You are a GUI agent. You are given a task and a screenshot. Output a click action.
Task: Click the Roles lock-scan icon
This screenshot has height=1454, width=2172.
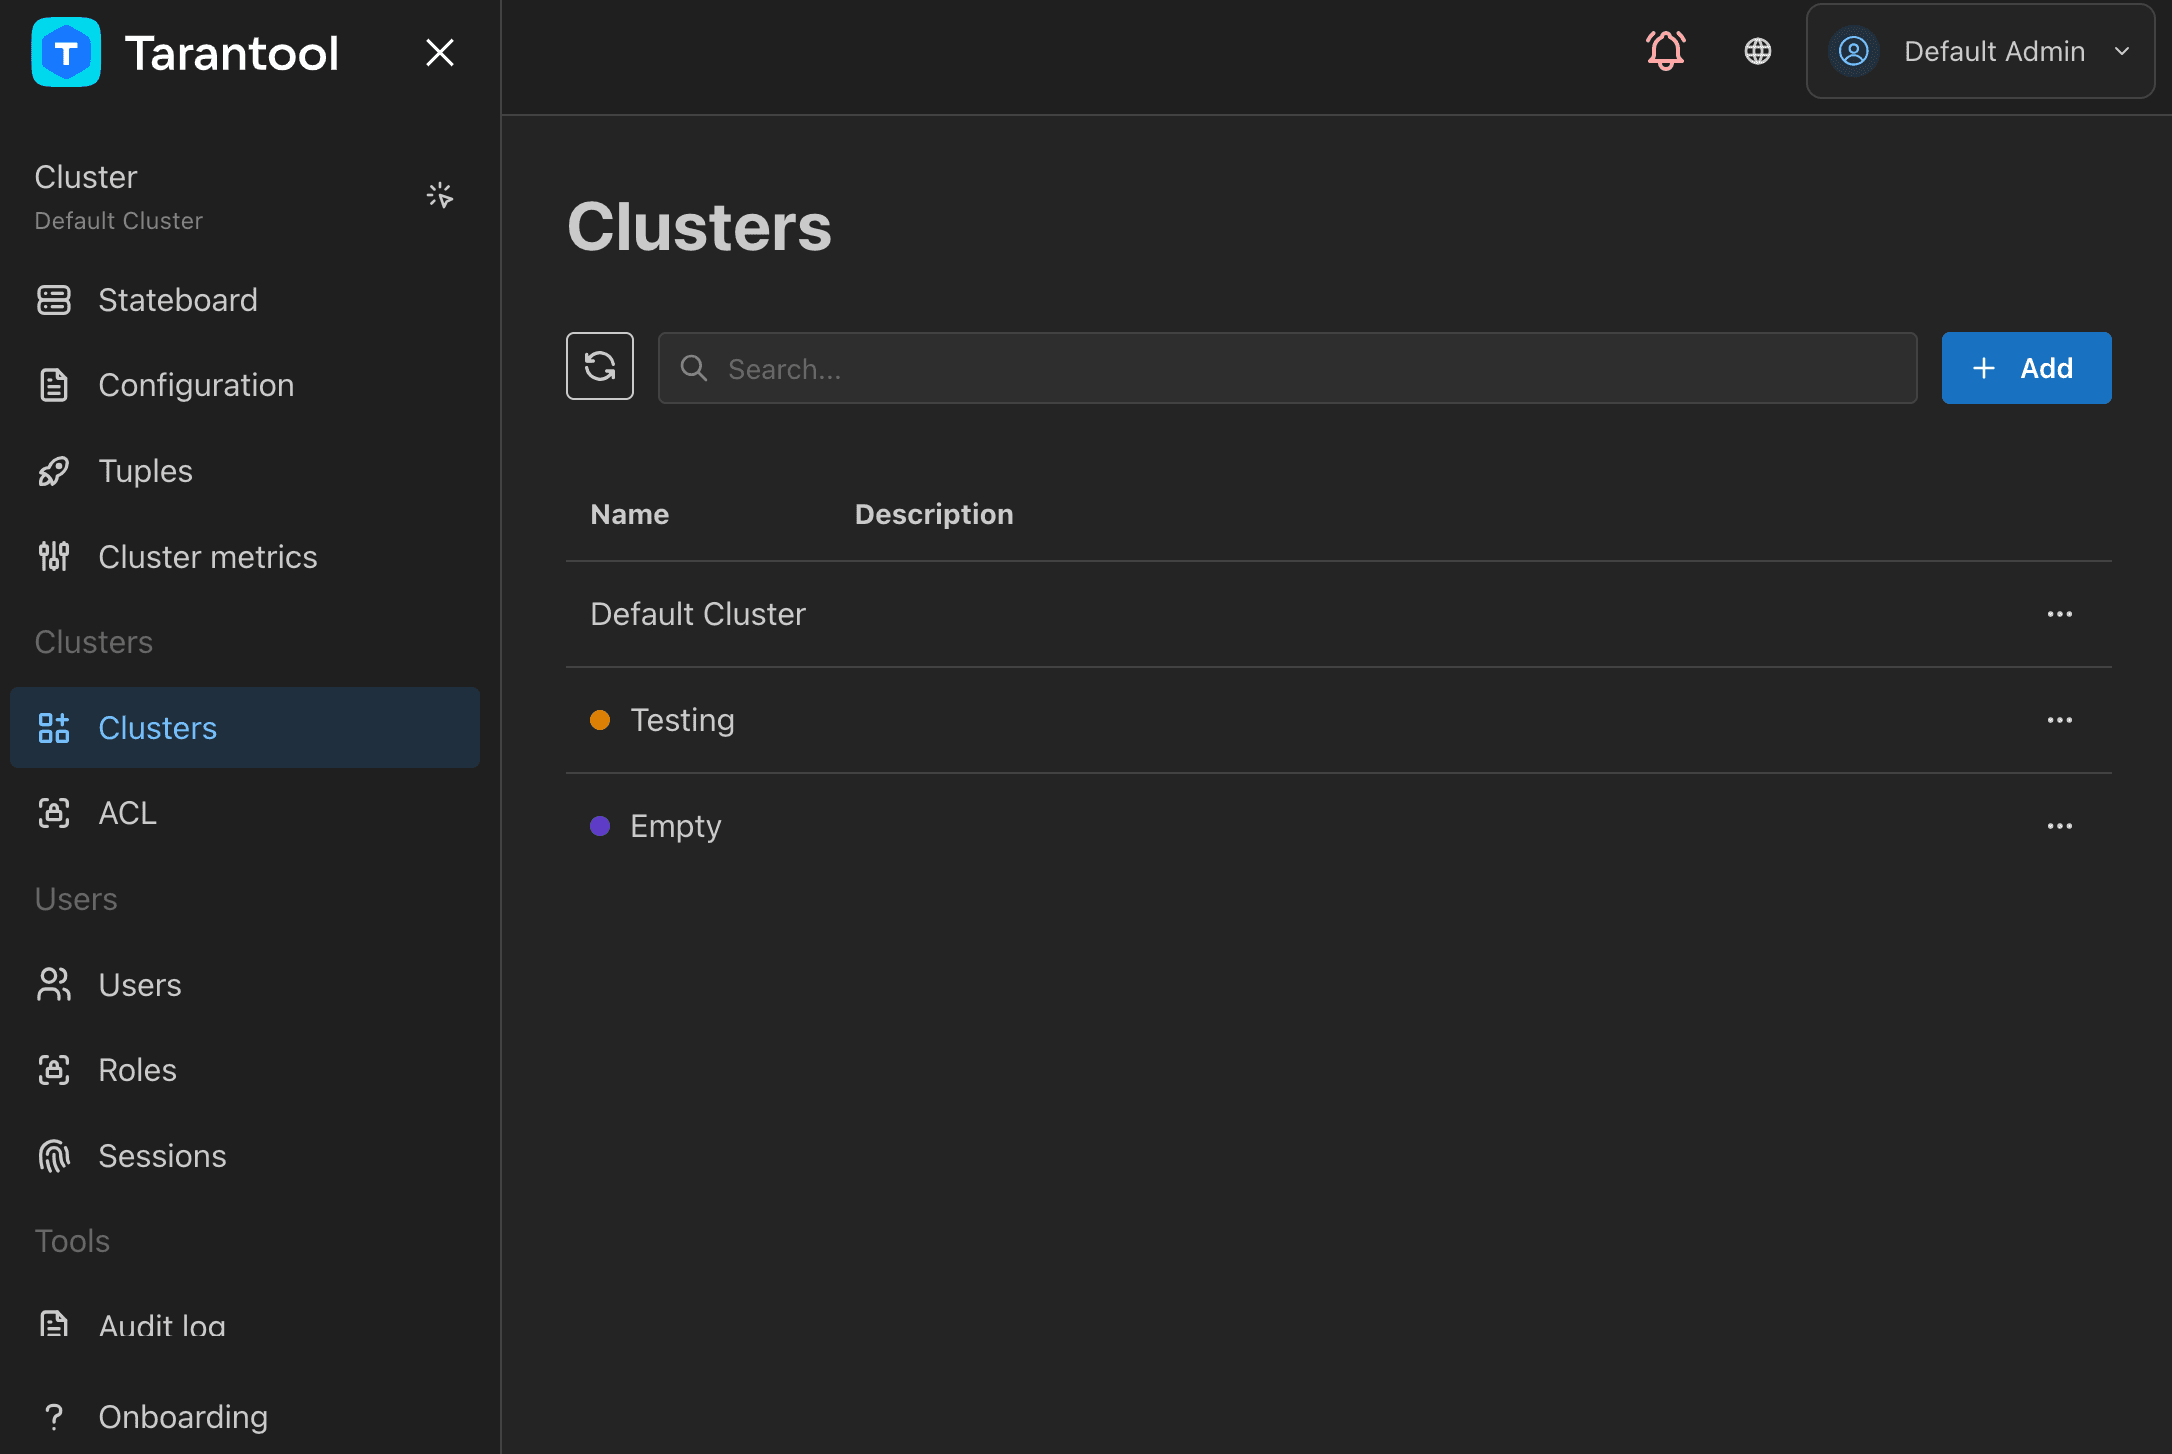(x=54, y=1070)
